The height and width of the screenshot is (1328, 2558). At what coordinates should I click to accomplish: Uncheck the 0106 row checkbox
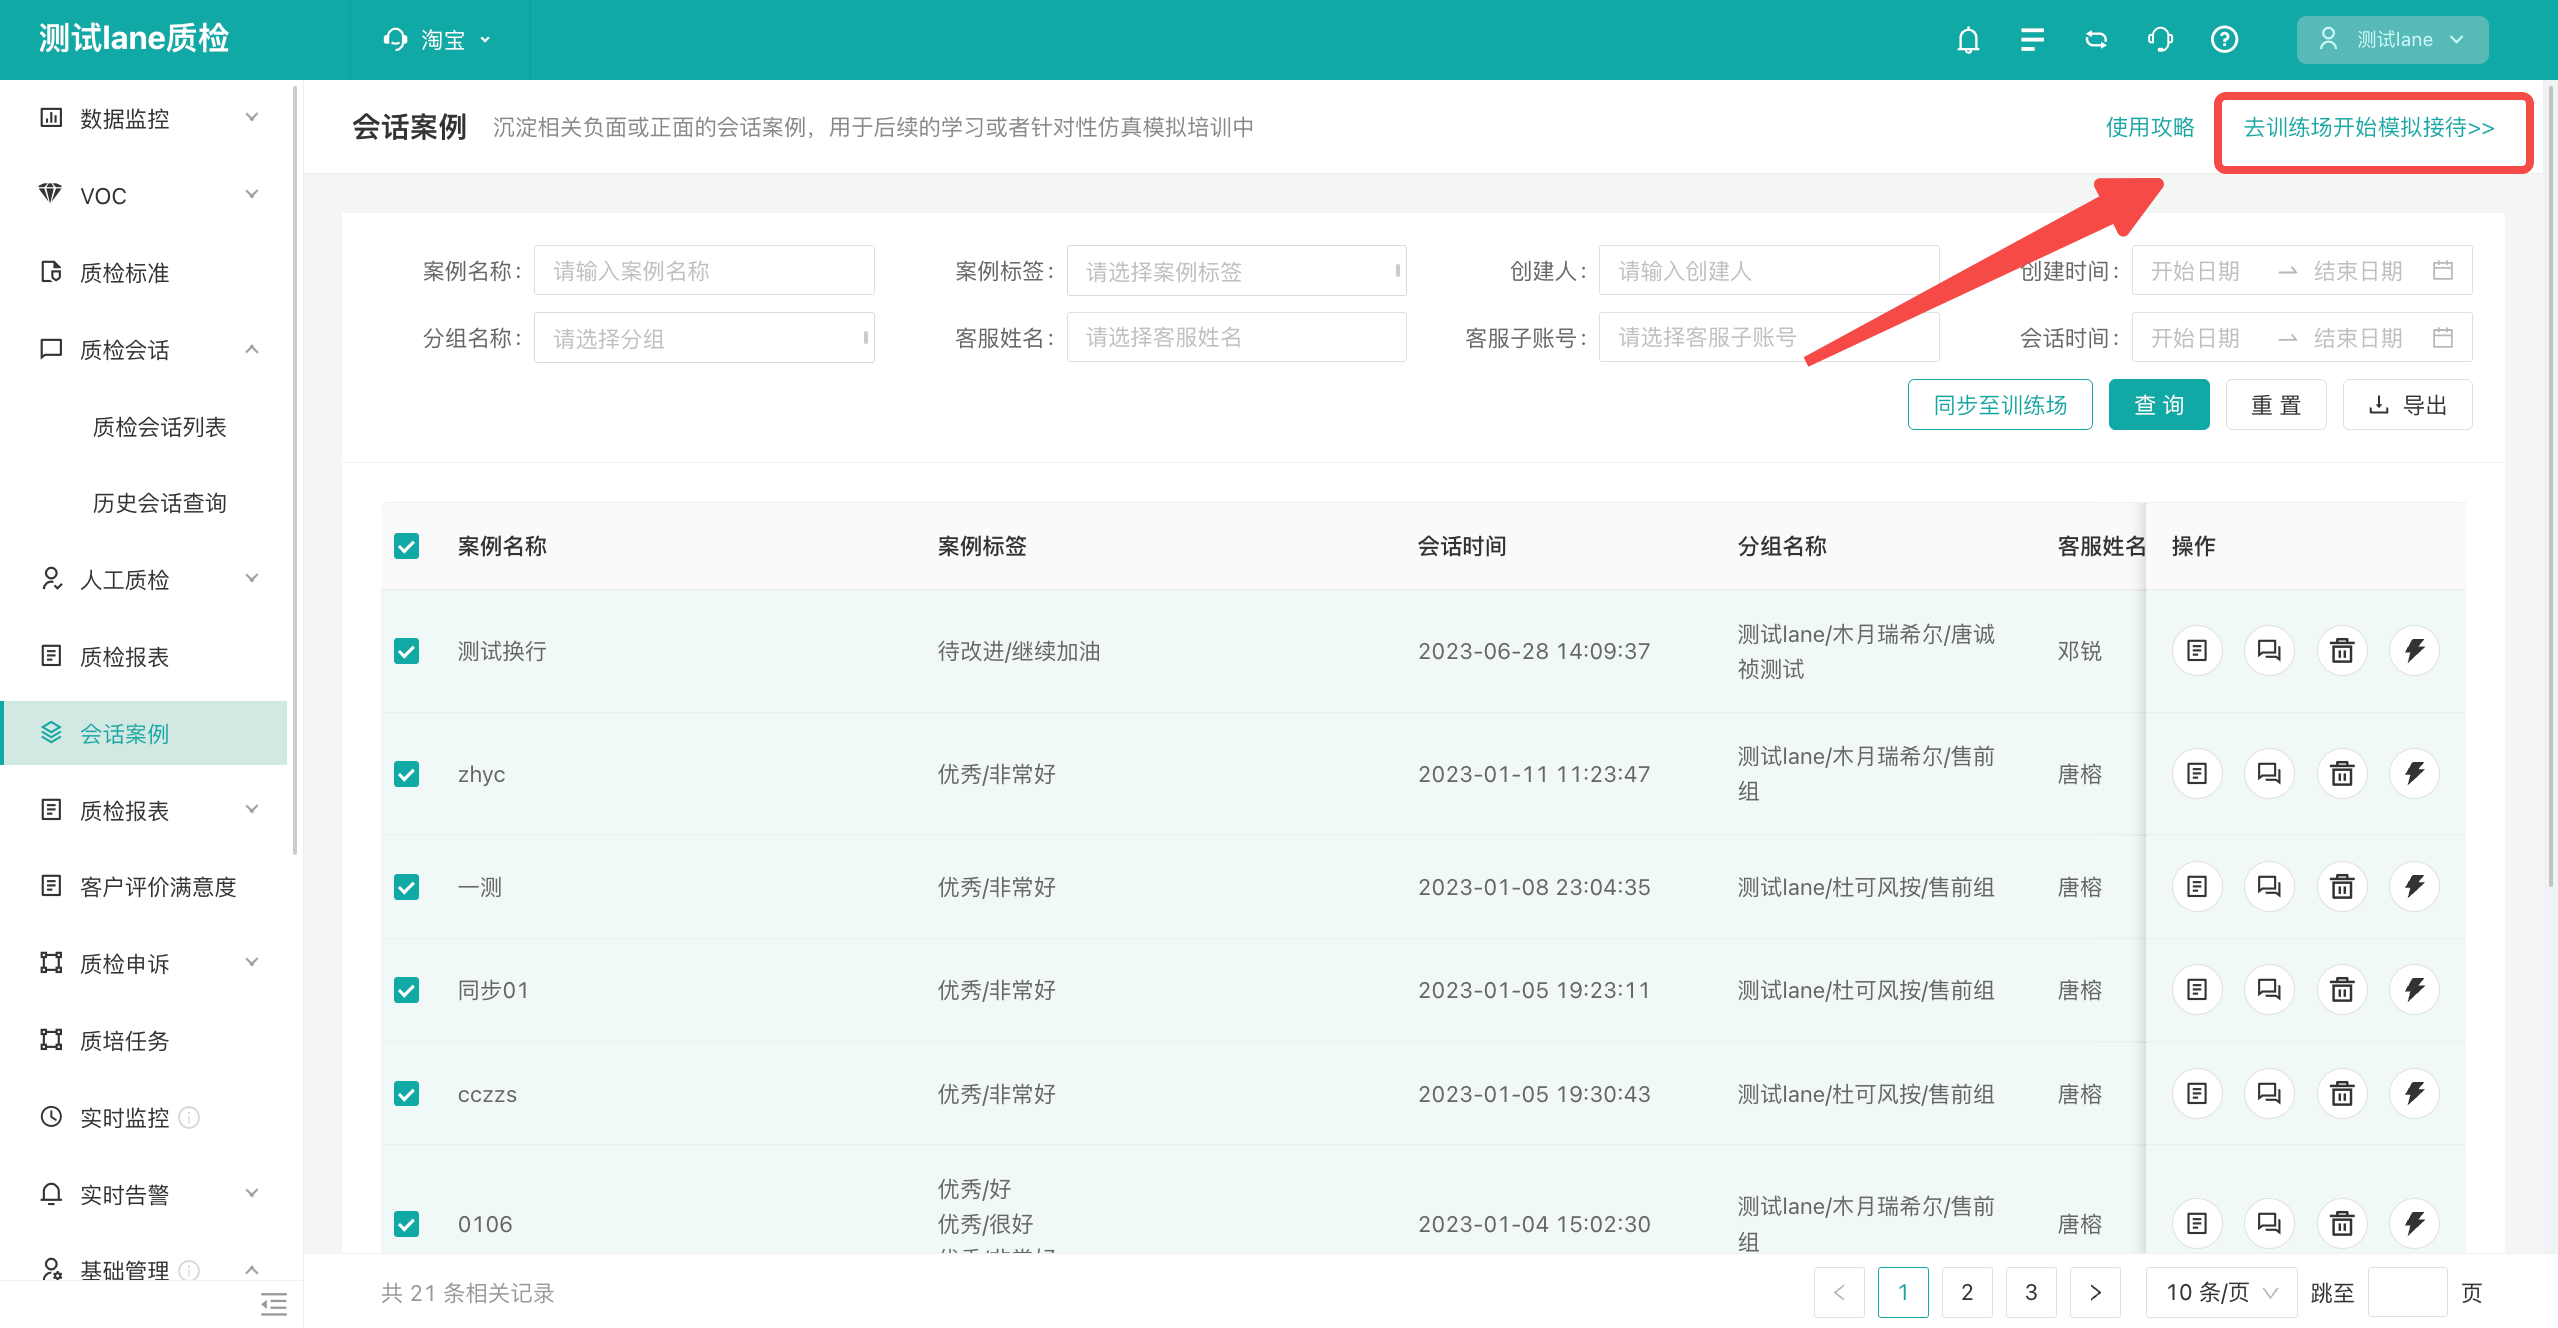[x=406, y=1224]
